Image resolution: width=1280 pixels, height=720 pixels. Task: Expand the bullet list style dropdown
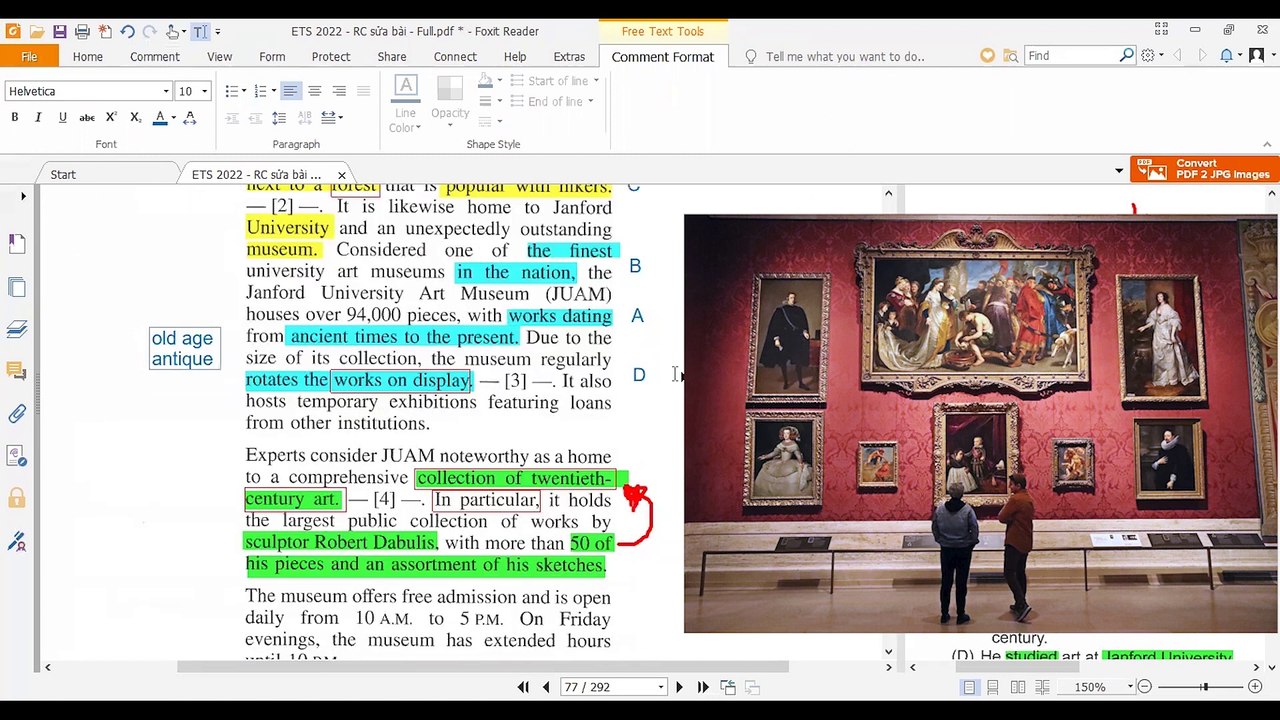tap(244, 91)
